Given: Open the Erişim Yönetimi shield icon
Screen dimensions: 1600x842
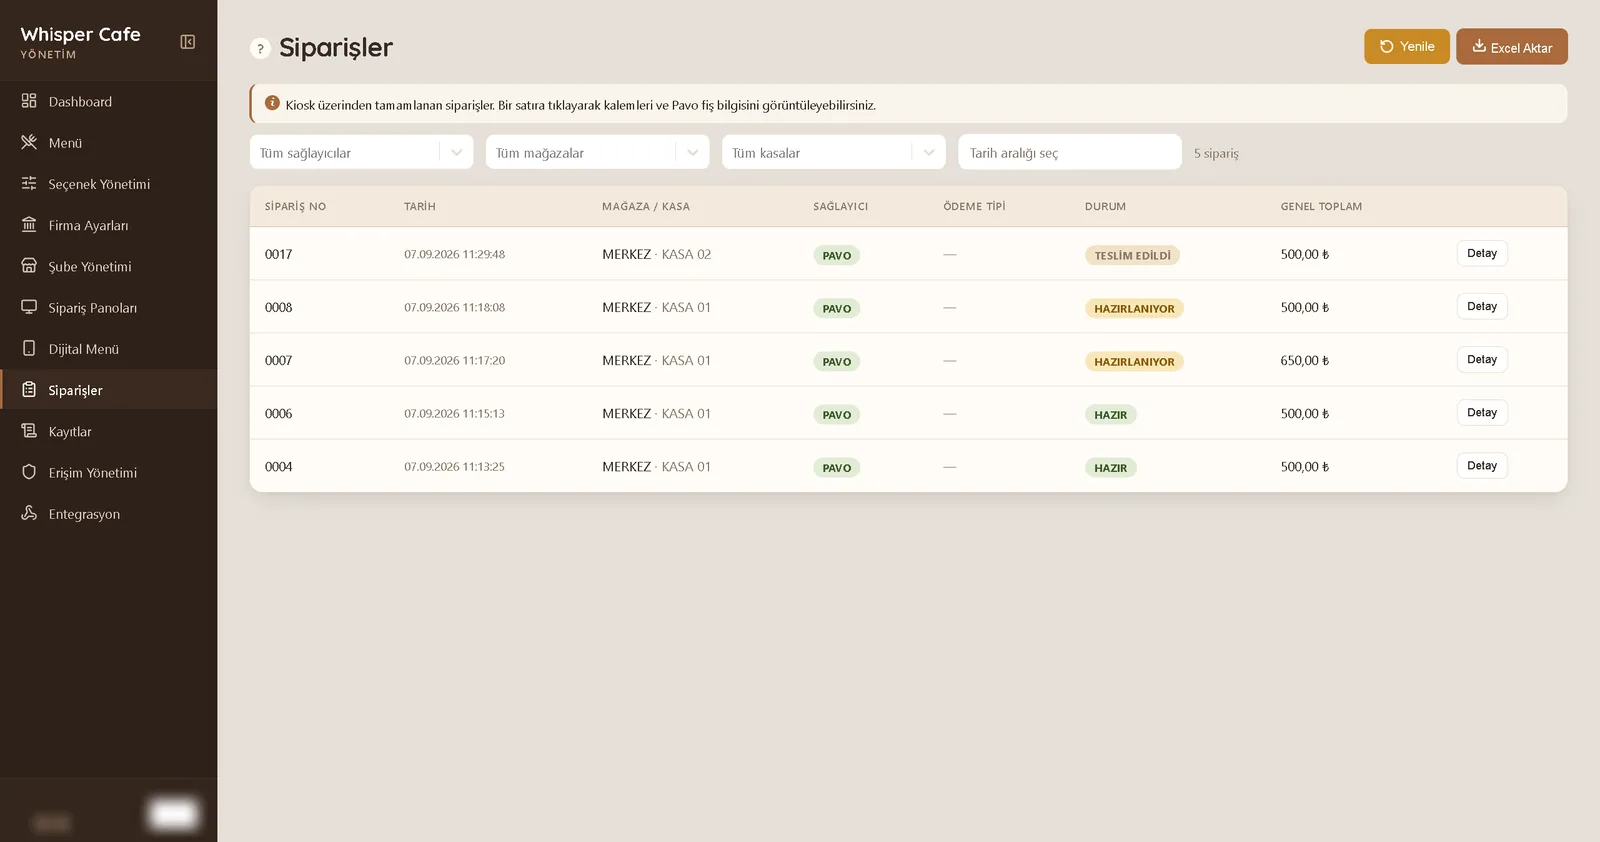Looking at the screenshot, I should [29, 472].
